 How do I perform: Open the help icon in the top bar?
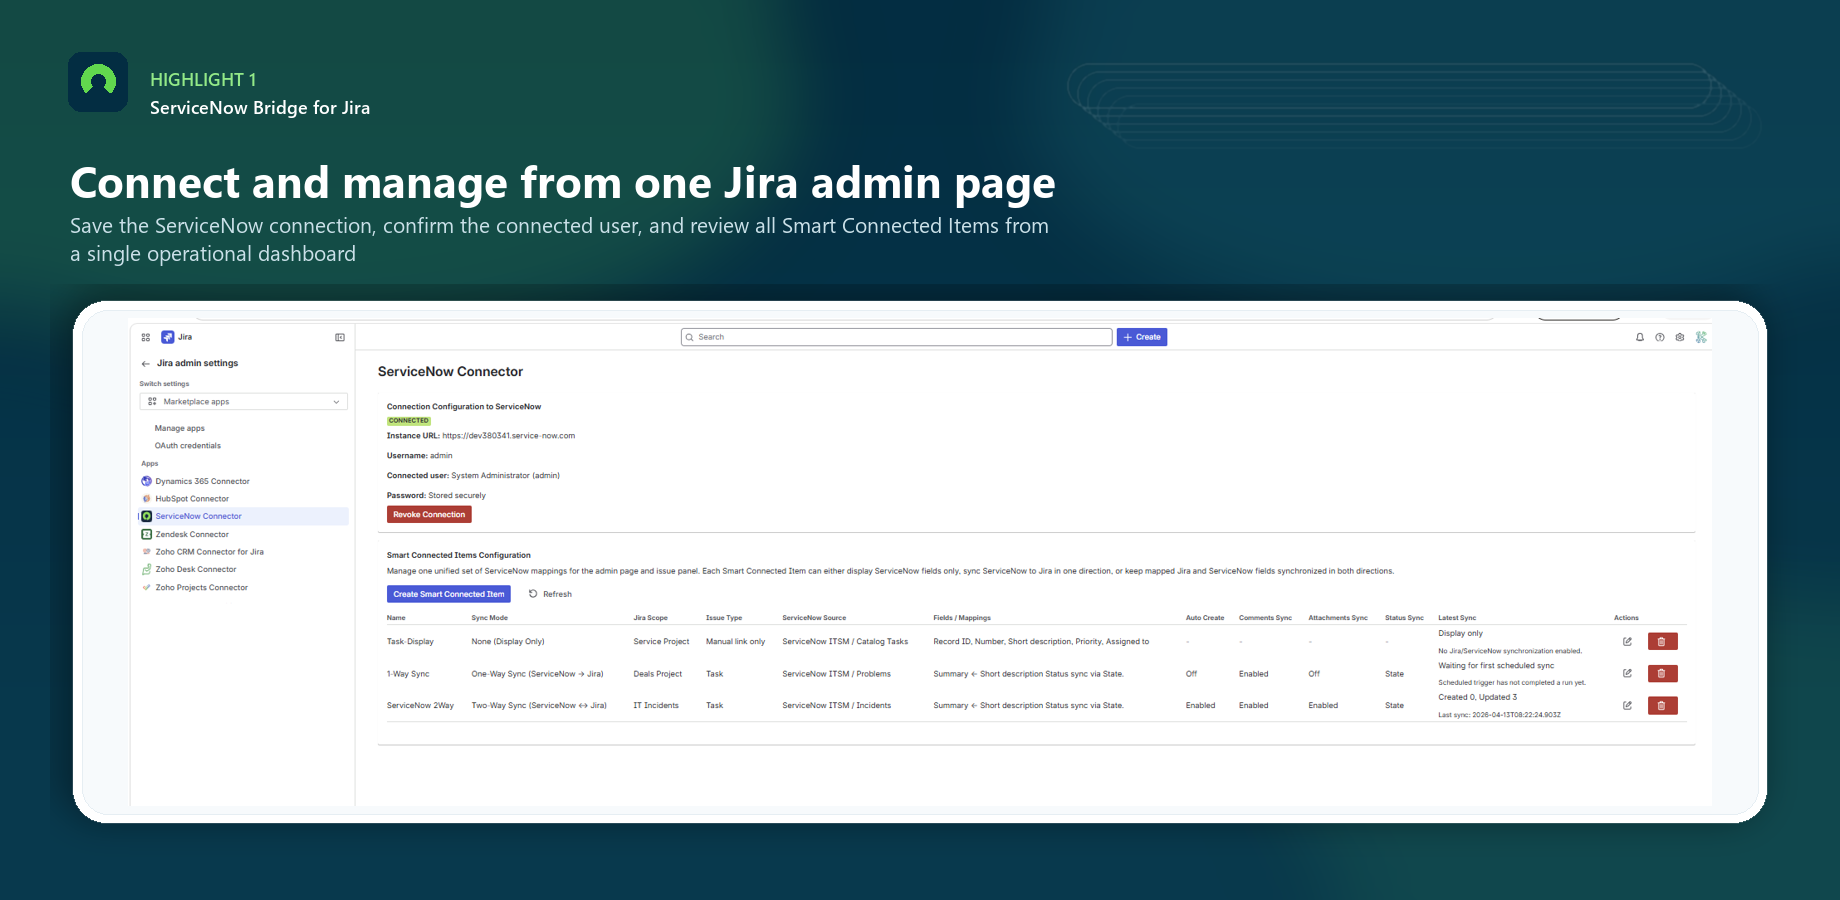coord(1660,337)
